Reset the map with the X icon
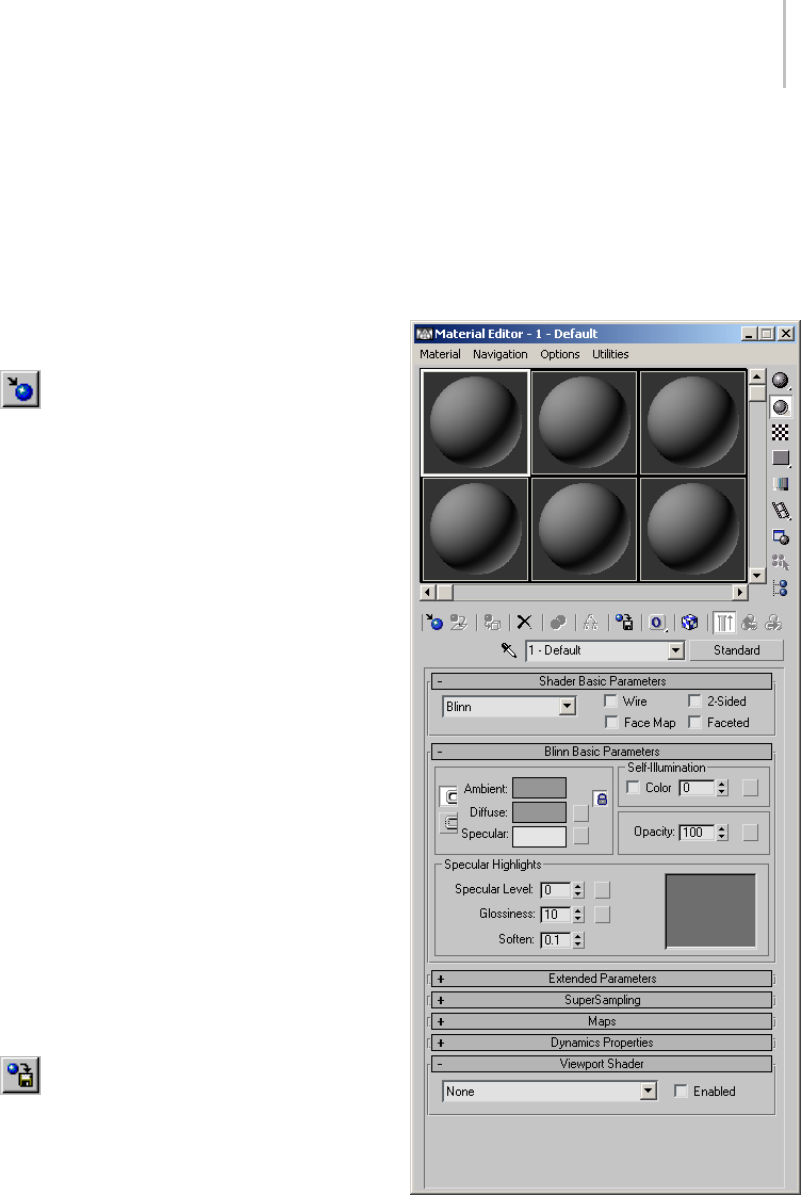 tap(524, 623)
